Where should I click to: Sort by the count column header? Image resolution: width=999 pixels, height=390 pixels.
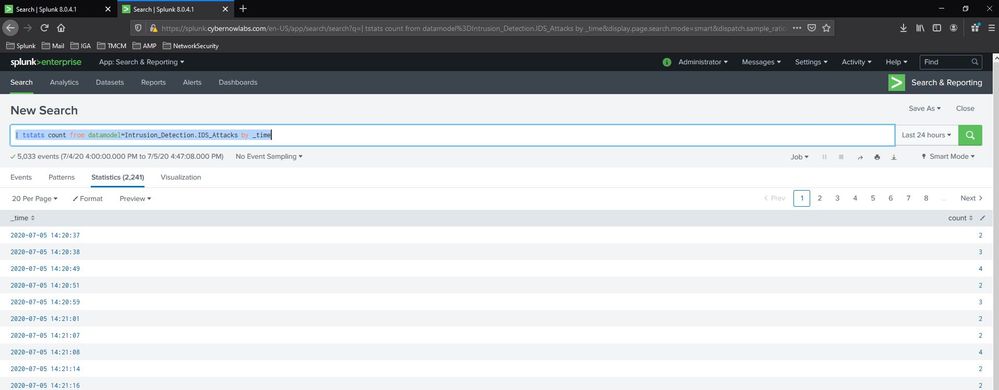click(960, 218)
